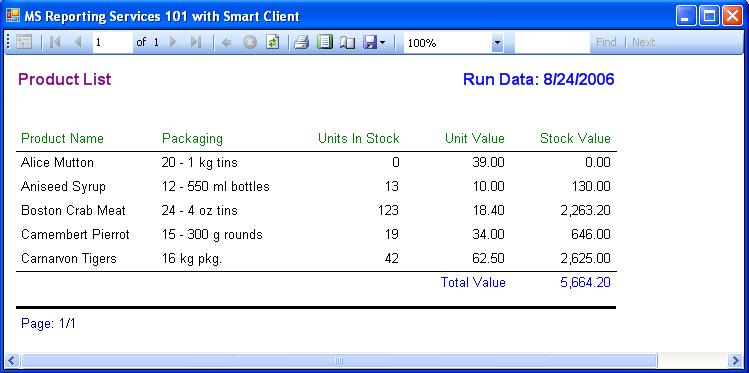Image resolution: width=749 pixels, height=373 pixels.
Task: Click the Unit Value column header
Action: [475, 139]
